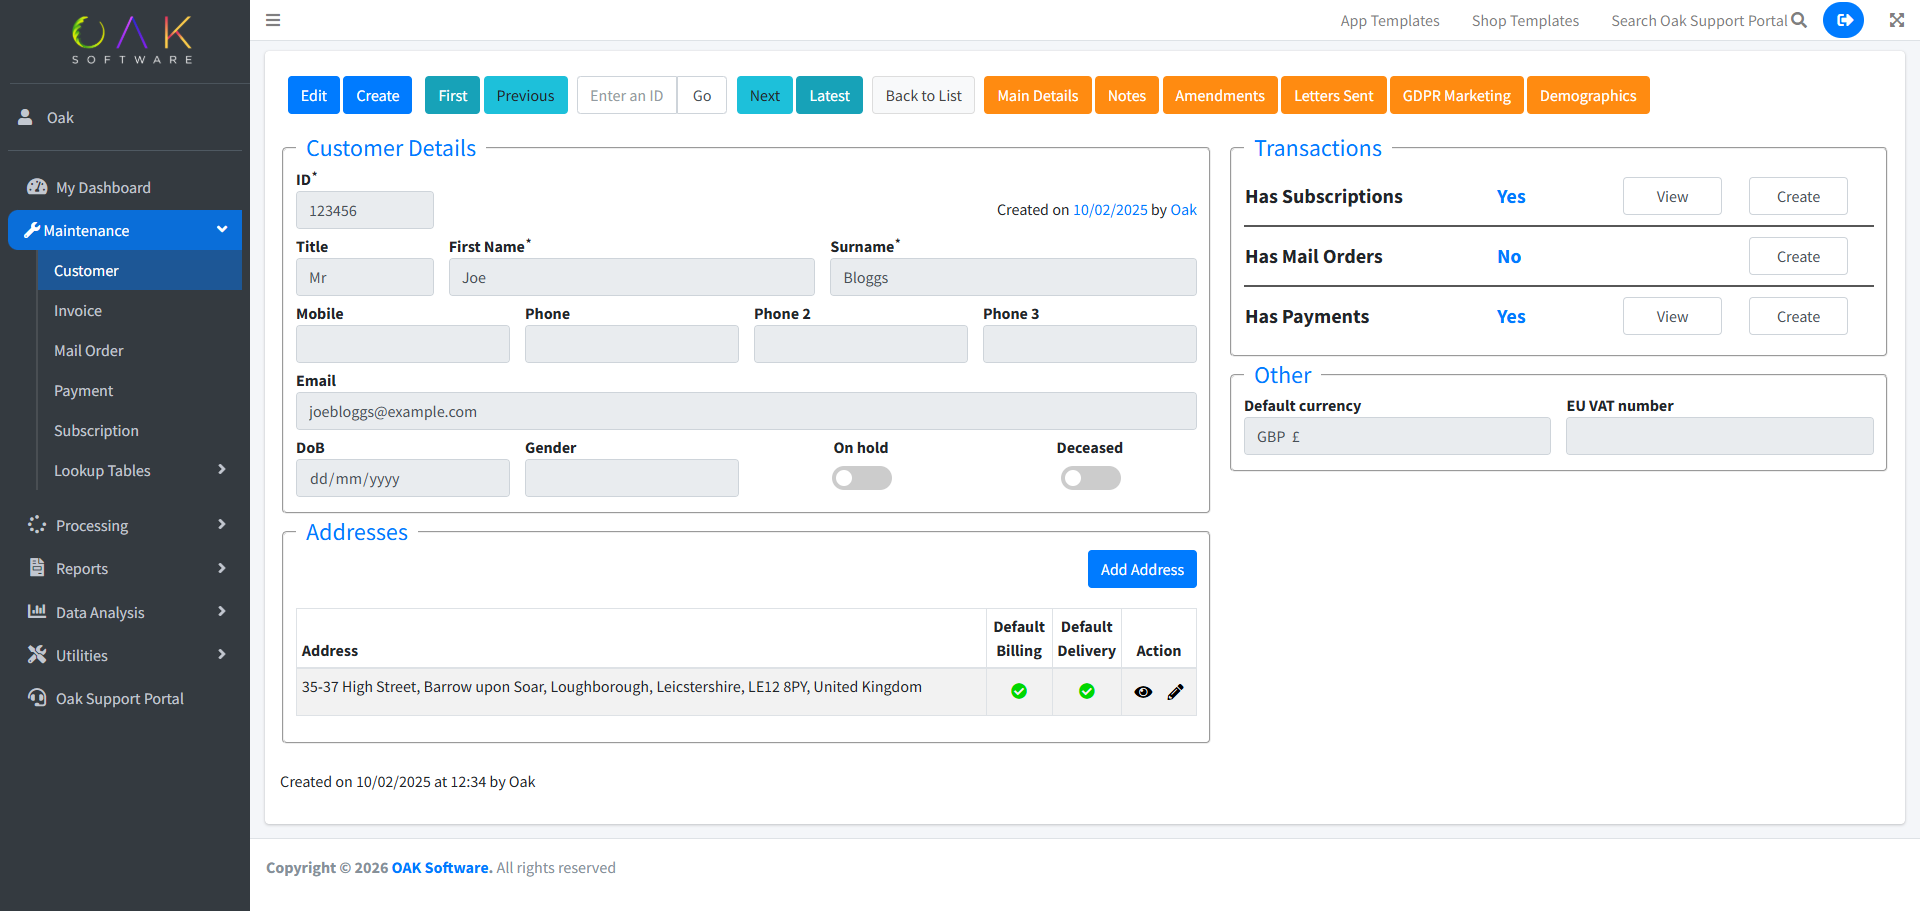
Task: Click the blue logout icon button
Action: pyautogui.click(x=1843, y=20)
